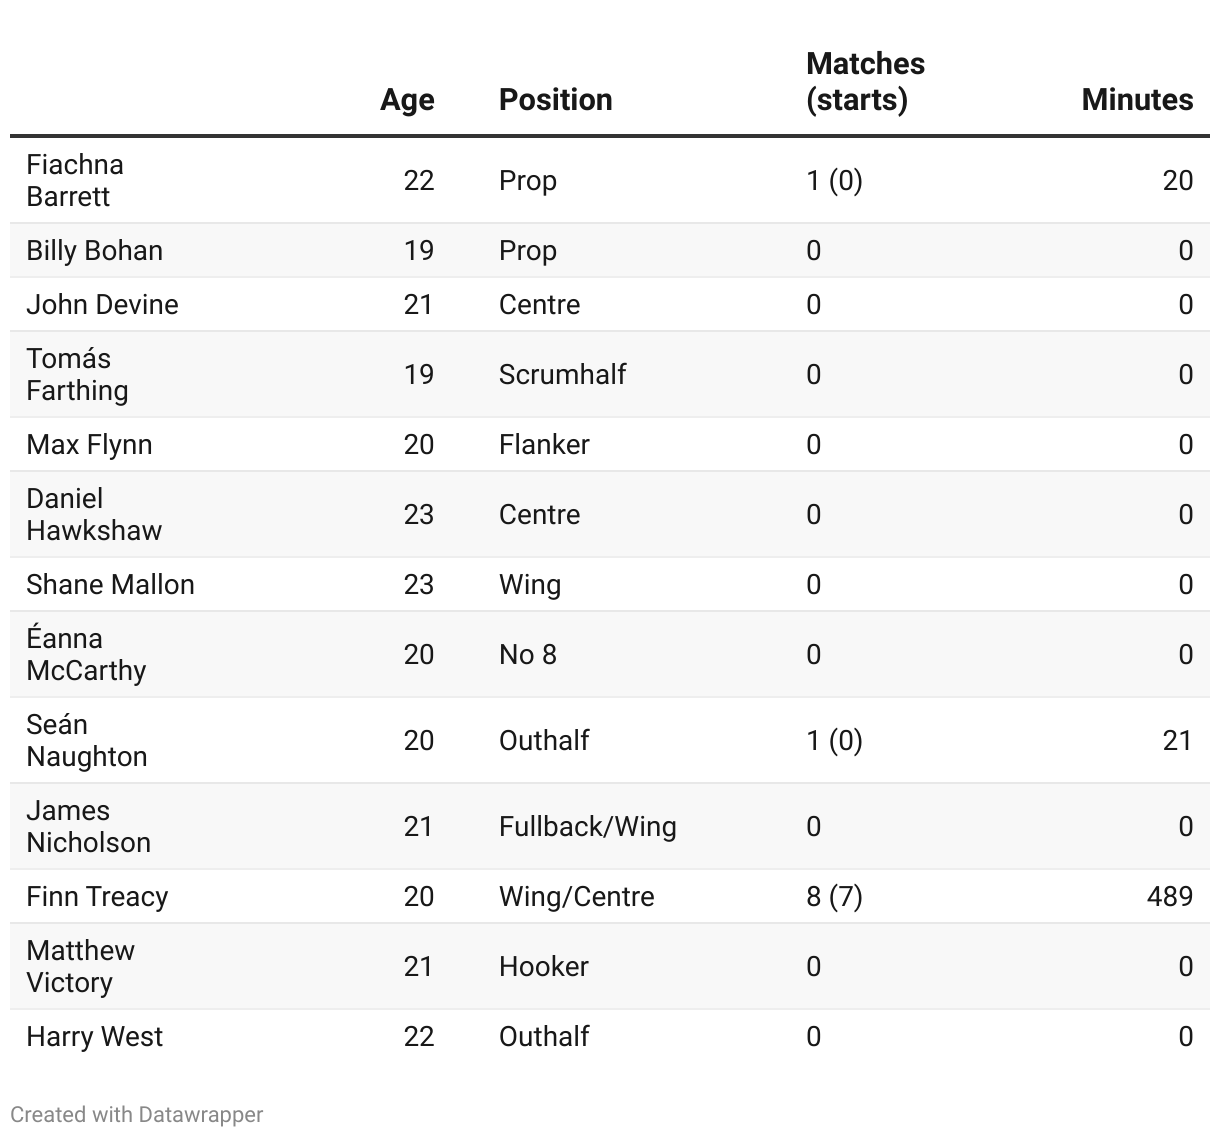The width and height of the screenshot is (1220, 1138).
Task: Click Finn Treacy's 8 (7) matches cell
Action: [834, 896]
